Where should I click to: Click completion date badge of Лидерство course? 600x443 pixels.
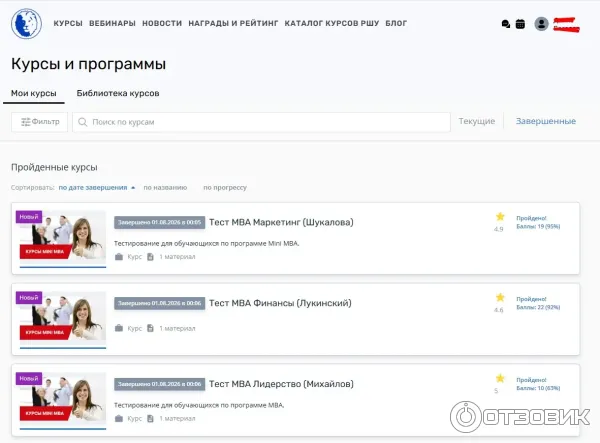pyautogui.click(x=159, y=384)
